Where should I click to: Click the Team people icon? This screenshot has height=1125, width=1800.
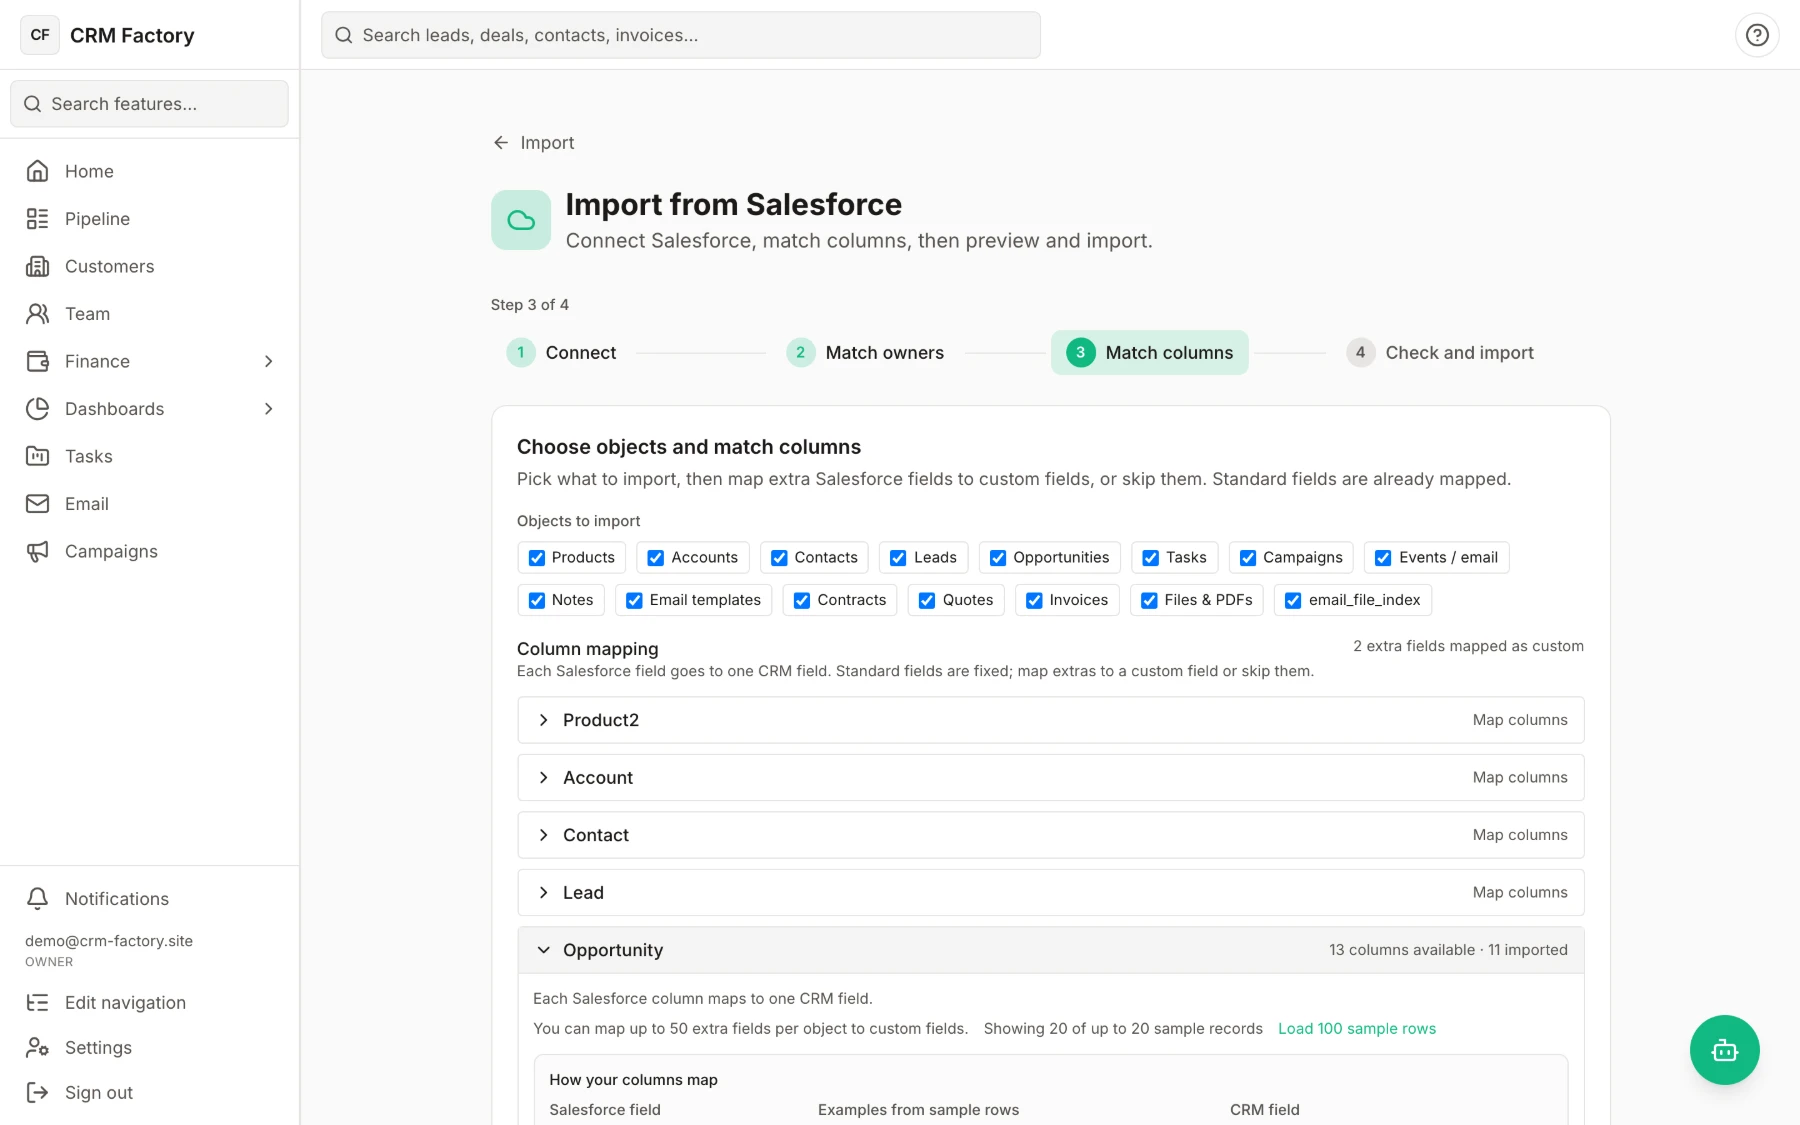click(37, 314)
